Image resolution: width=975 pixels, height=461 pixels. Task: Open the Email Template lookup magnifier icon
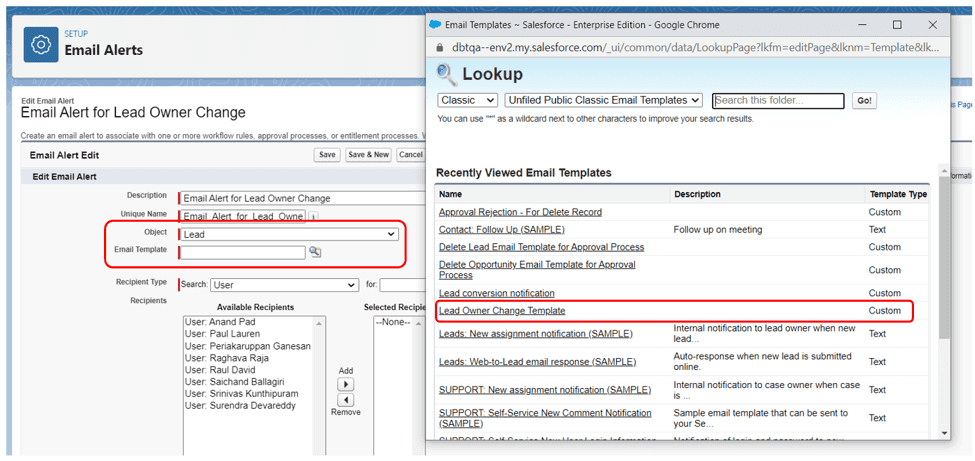click(x=315, y=252)
